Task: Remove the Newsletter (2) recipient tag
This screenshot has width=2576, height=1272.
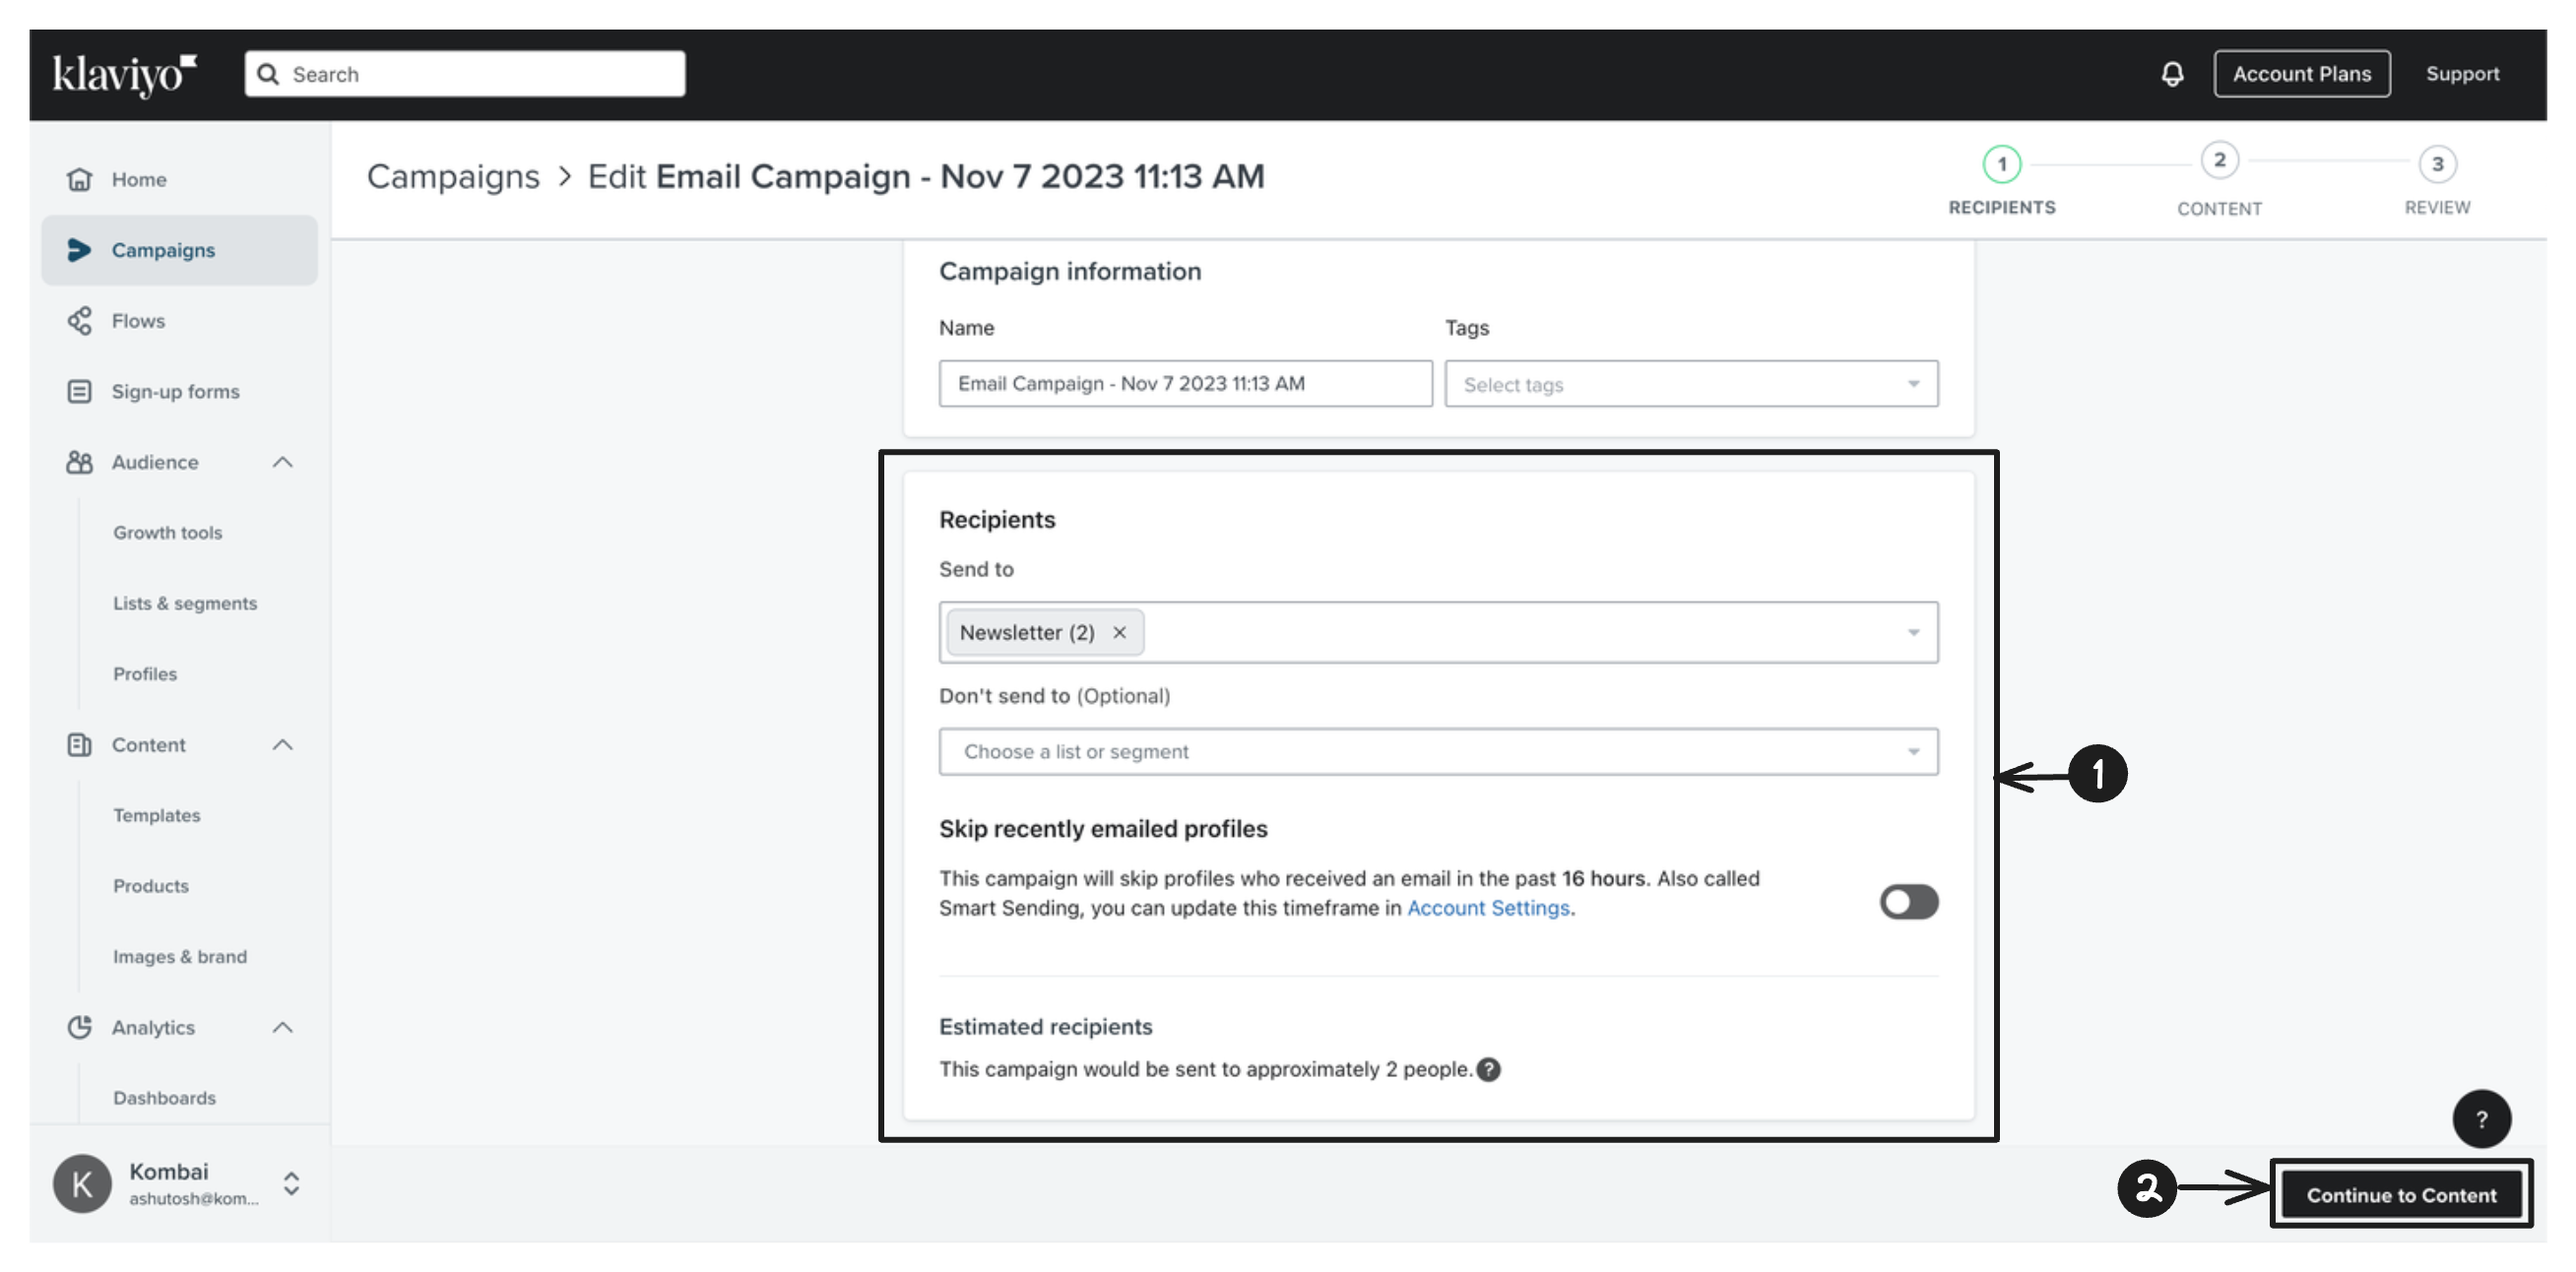Action: click(1119, 632)
